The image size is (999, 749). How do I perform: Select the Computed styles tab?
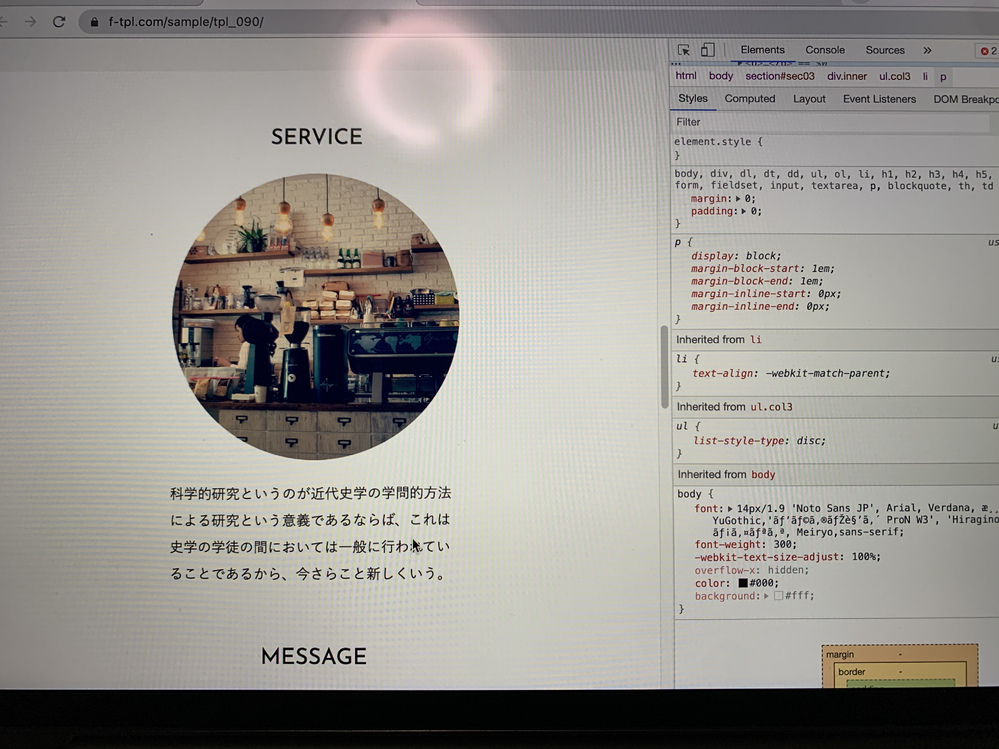(x=750, y=99)
